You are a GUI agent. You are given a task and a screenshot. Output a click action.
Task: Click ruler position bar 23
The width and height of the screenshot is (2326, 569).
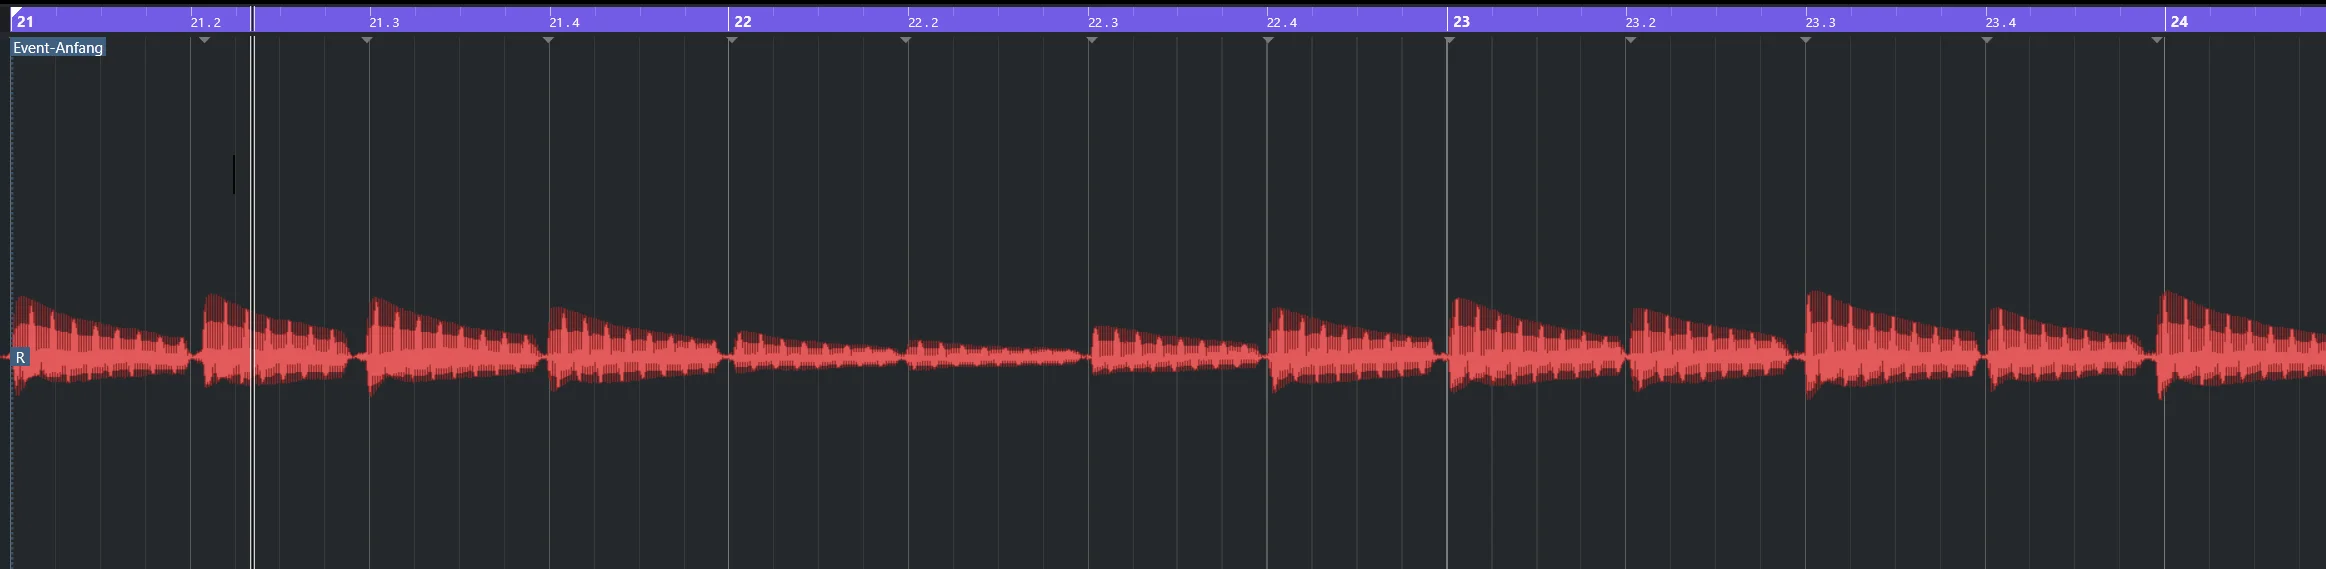pos(1461,21)
